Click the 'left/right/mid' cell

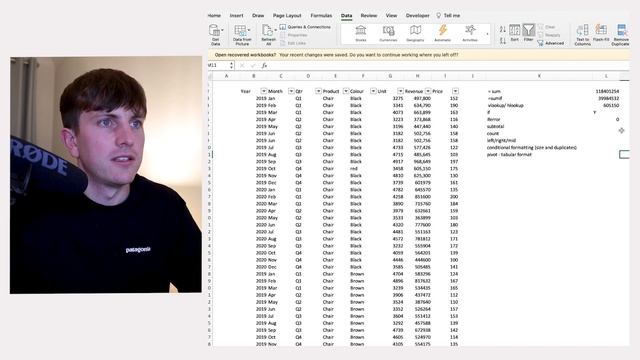coord(539,140)
